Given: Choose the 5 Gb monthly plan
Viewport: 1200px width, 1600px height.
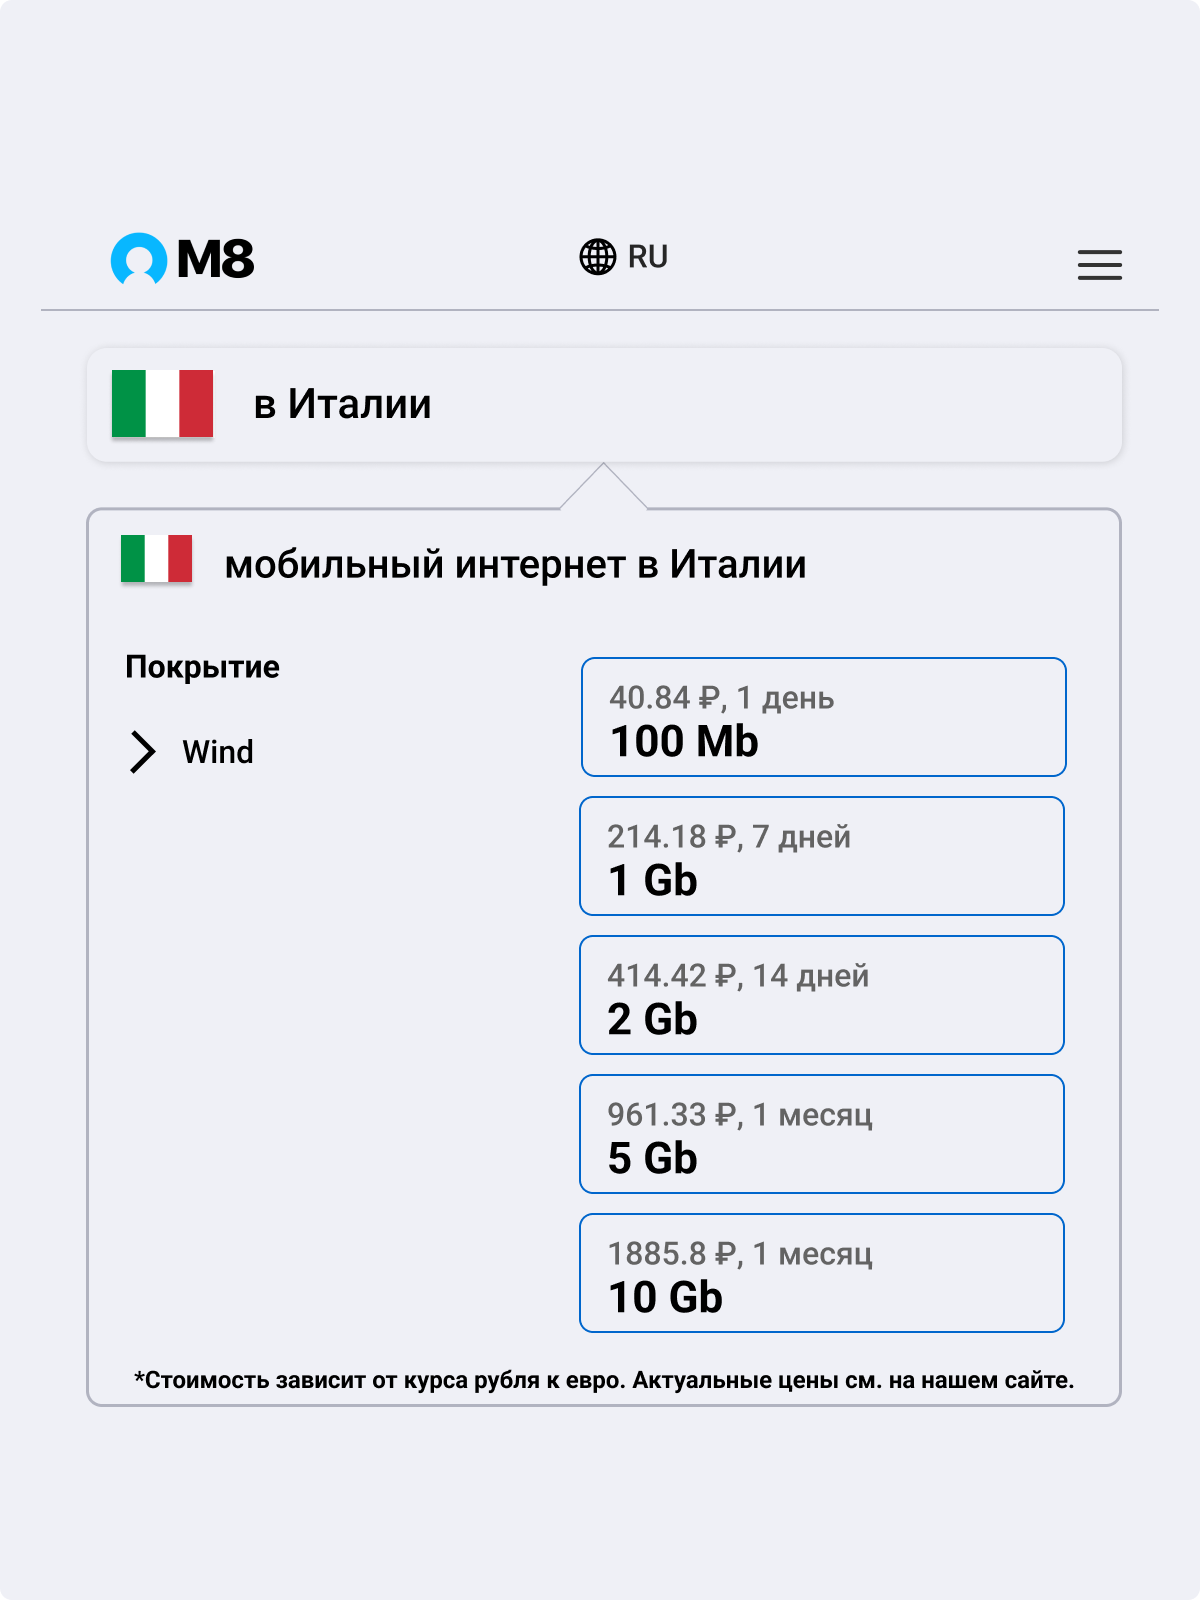Looking at the screenshot, I should pos(822,1134).
